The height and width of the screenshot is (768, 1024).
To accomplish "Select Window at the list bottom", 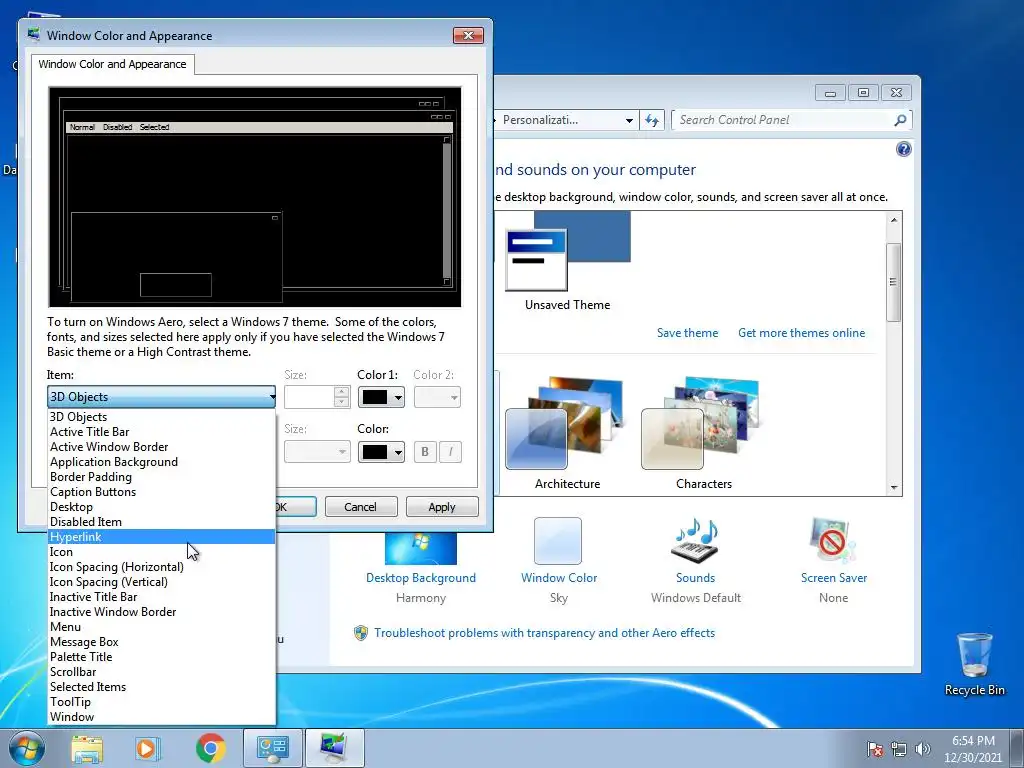I will tap(161, 717).
